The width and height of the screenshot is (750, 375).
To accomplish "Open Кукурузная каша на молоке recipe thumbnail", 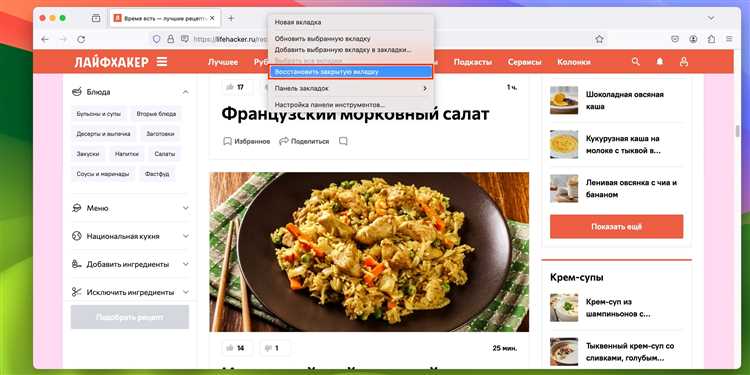I will (x=564, y=144).
